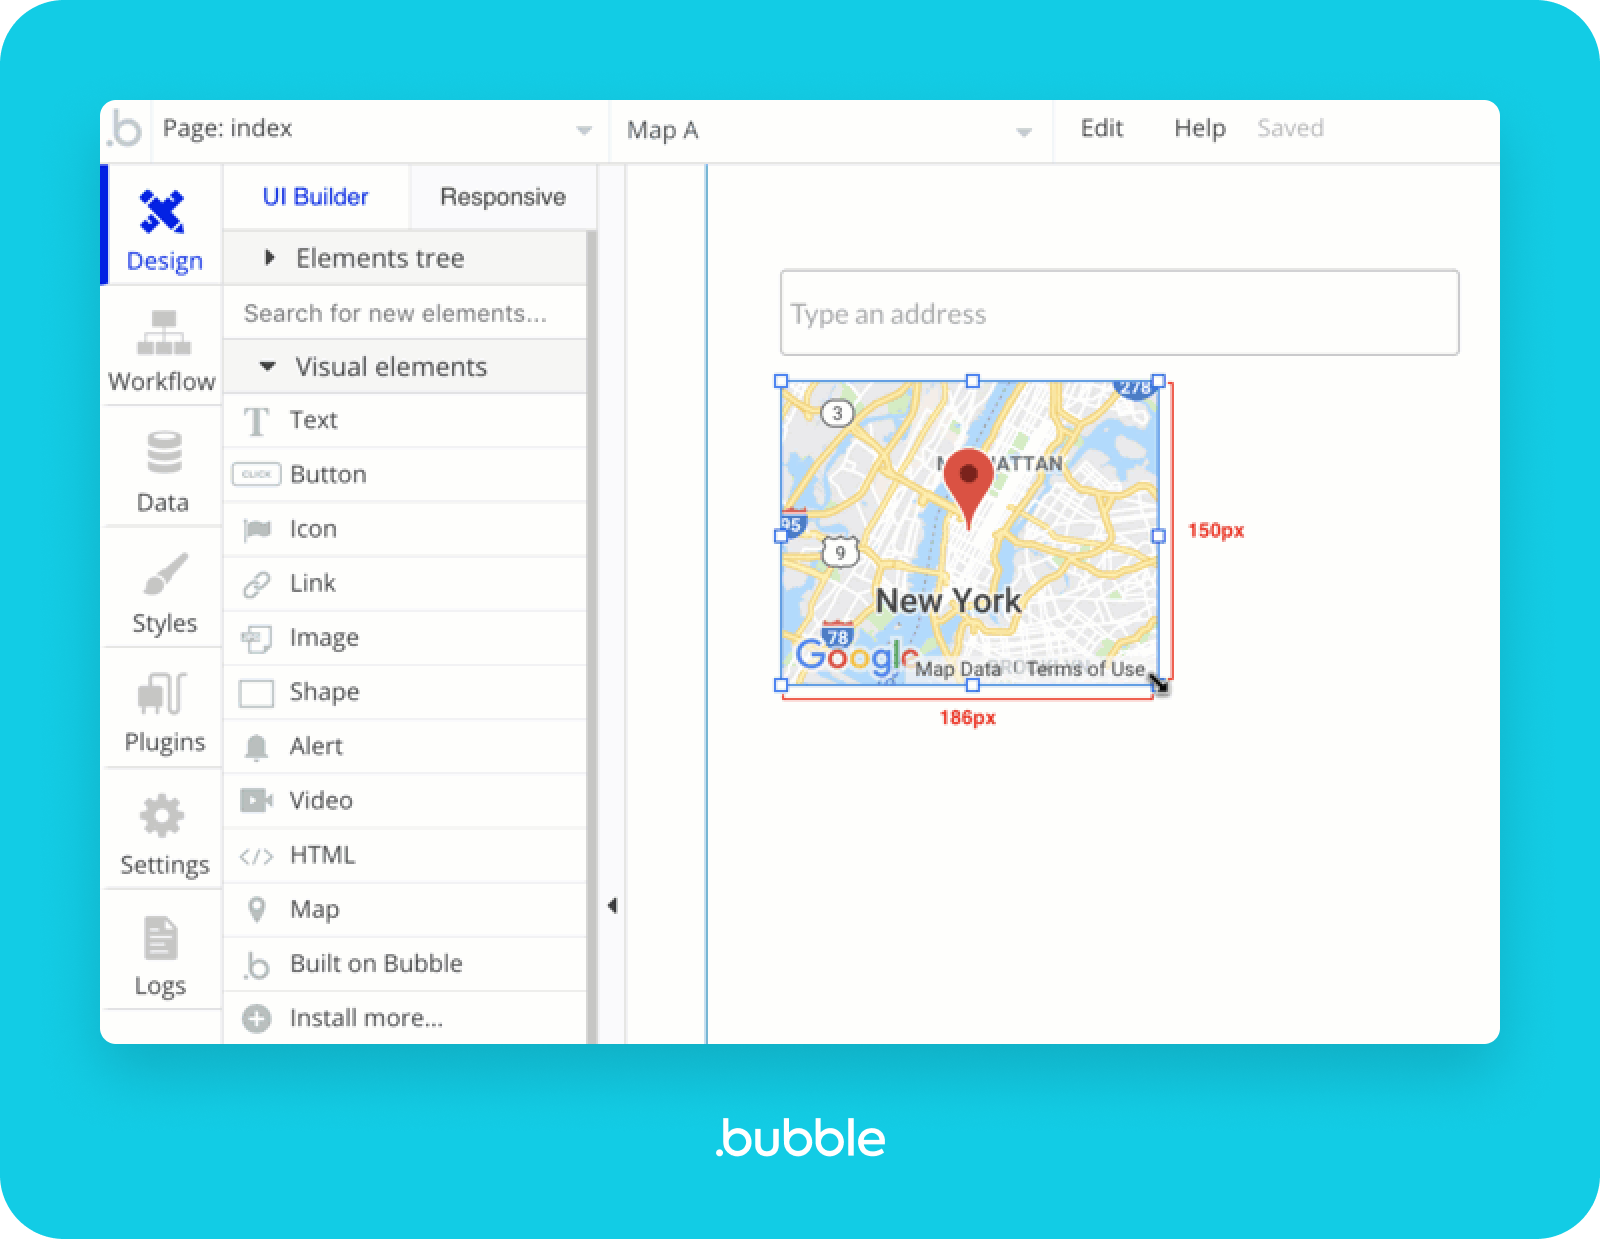Screen dimensions: 1600x1239
Task: Collapse the Visual elements section
Action: click(x=404, y=367)
